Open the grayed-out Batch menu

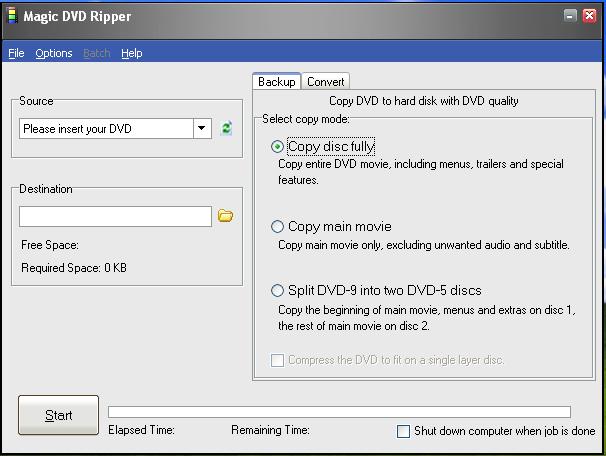pos(97,53)
